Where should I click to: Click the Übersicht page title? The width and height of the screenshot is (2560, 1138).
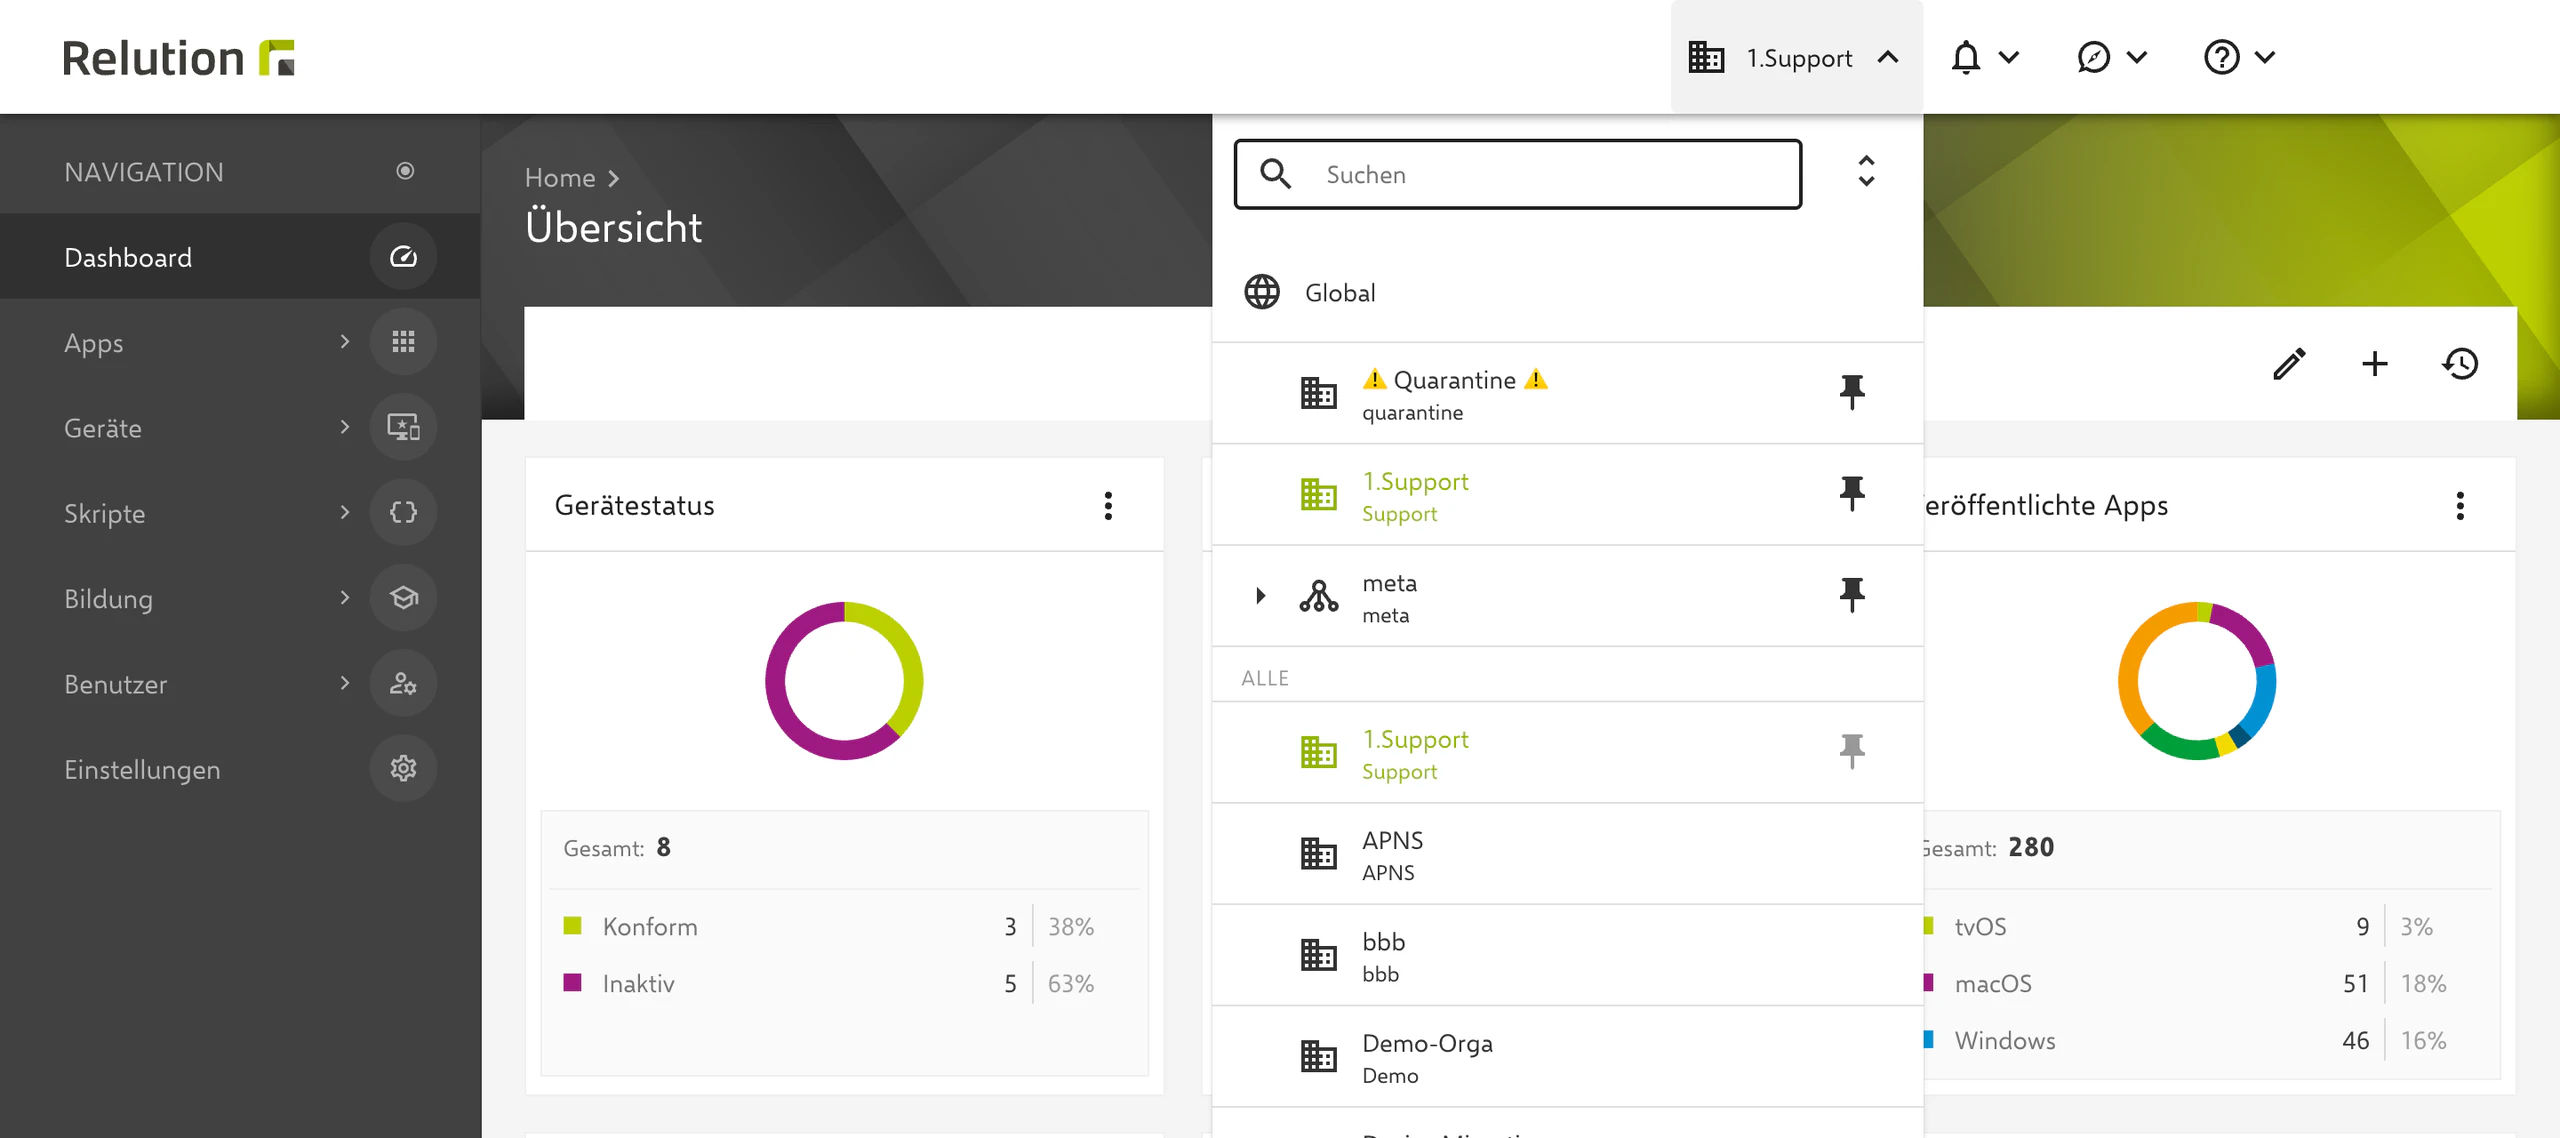(613, 228)
